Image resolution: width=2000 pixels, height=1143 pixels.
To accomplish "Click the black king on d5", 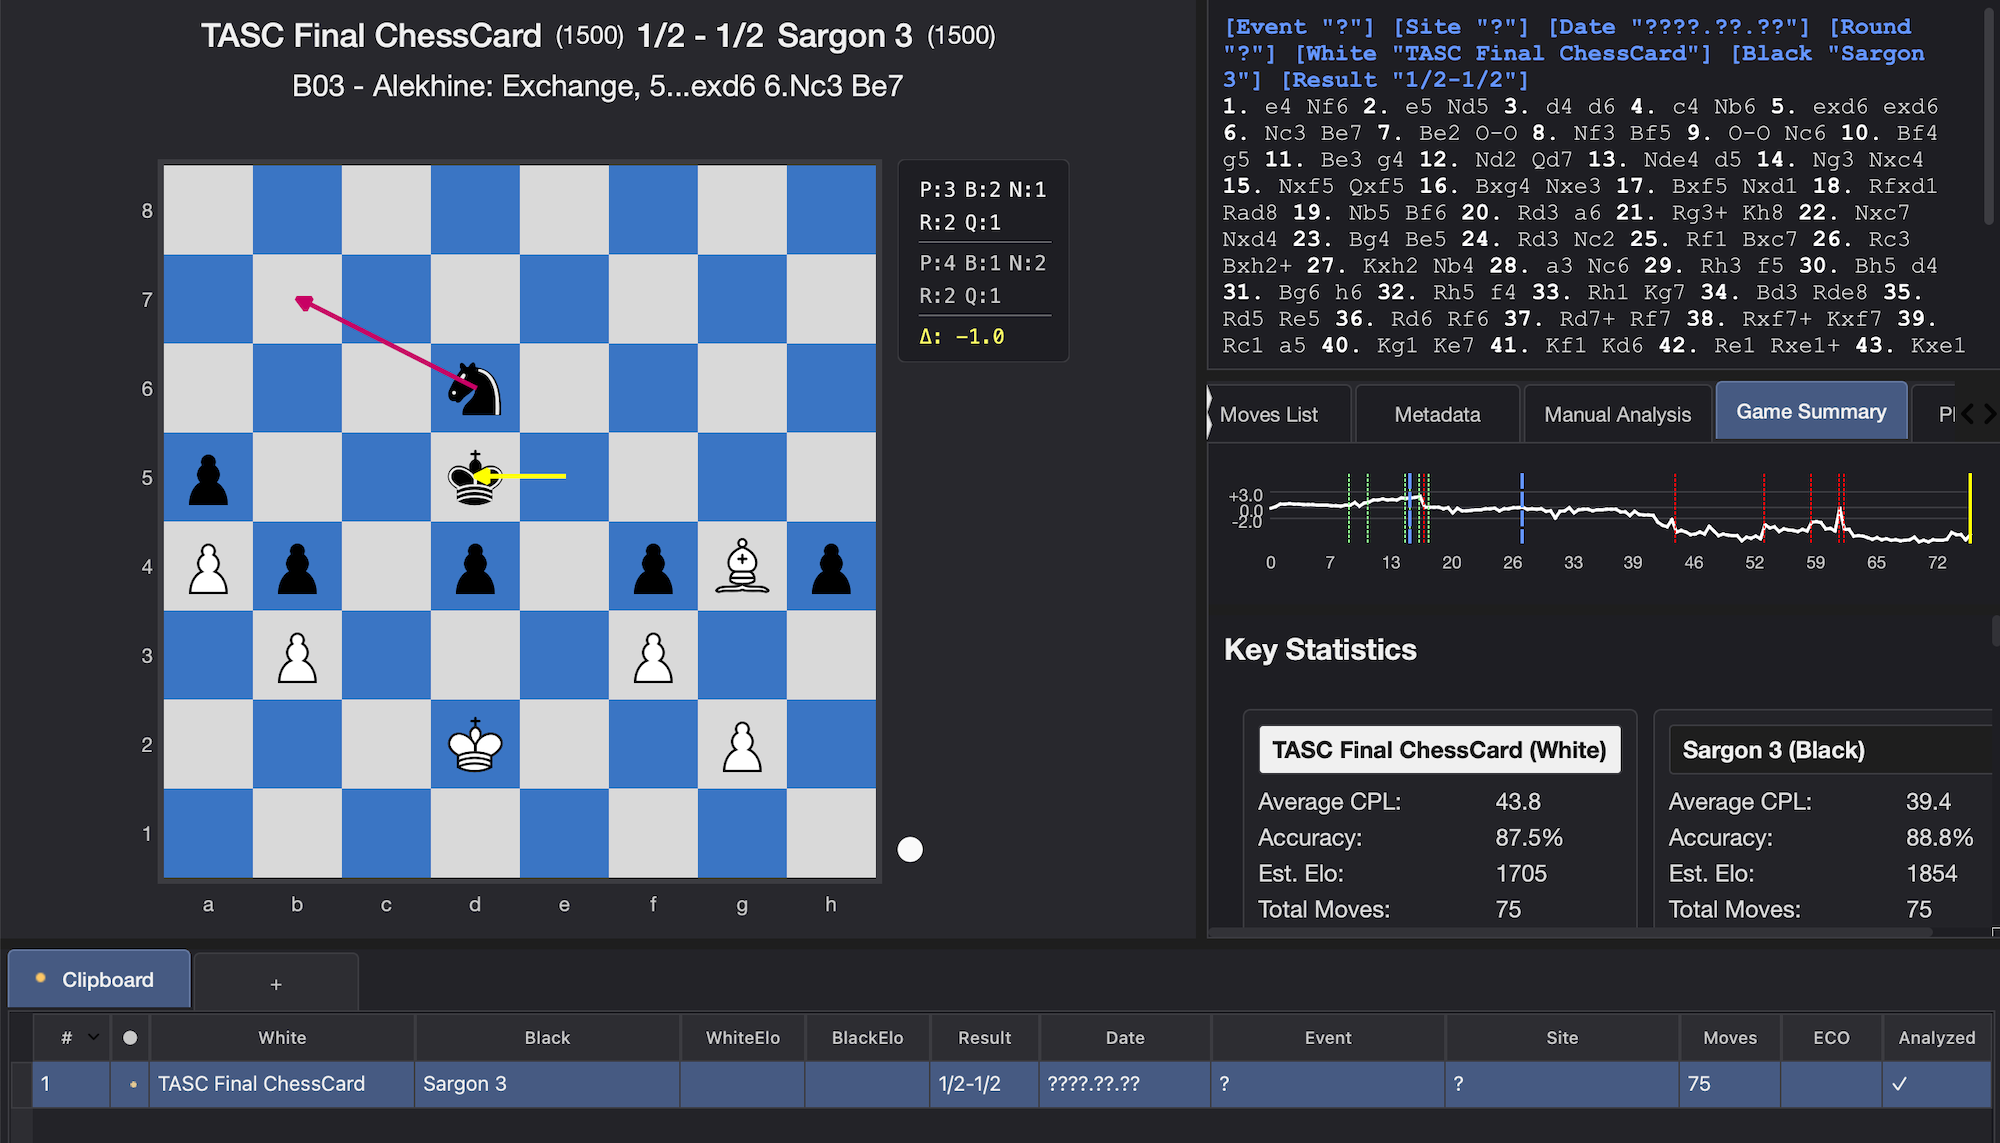I will 475,478.
